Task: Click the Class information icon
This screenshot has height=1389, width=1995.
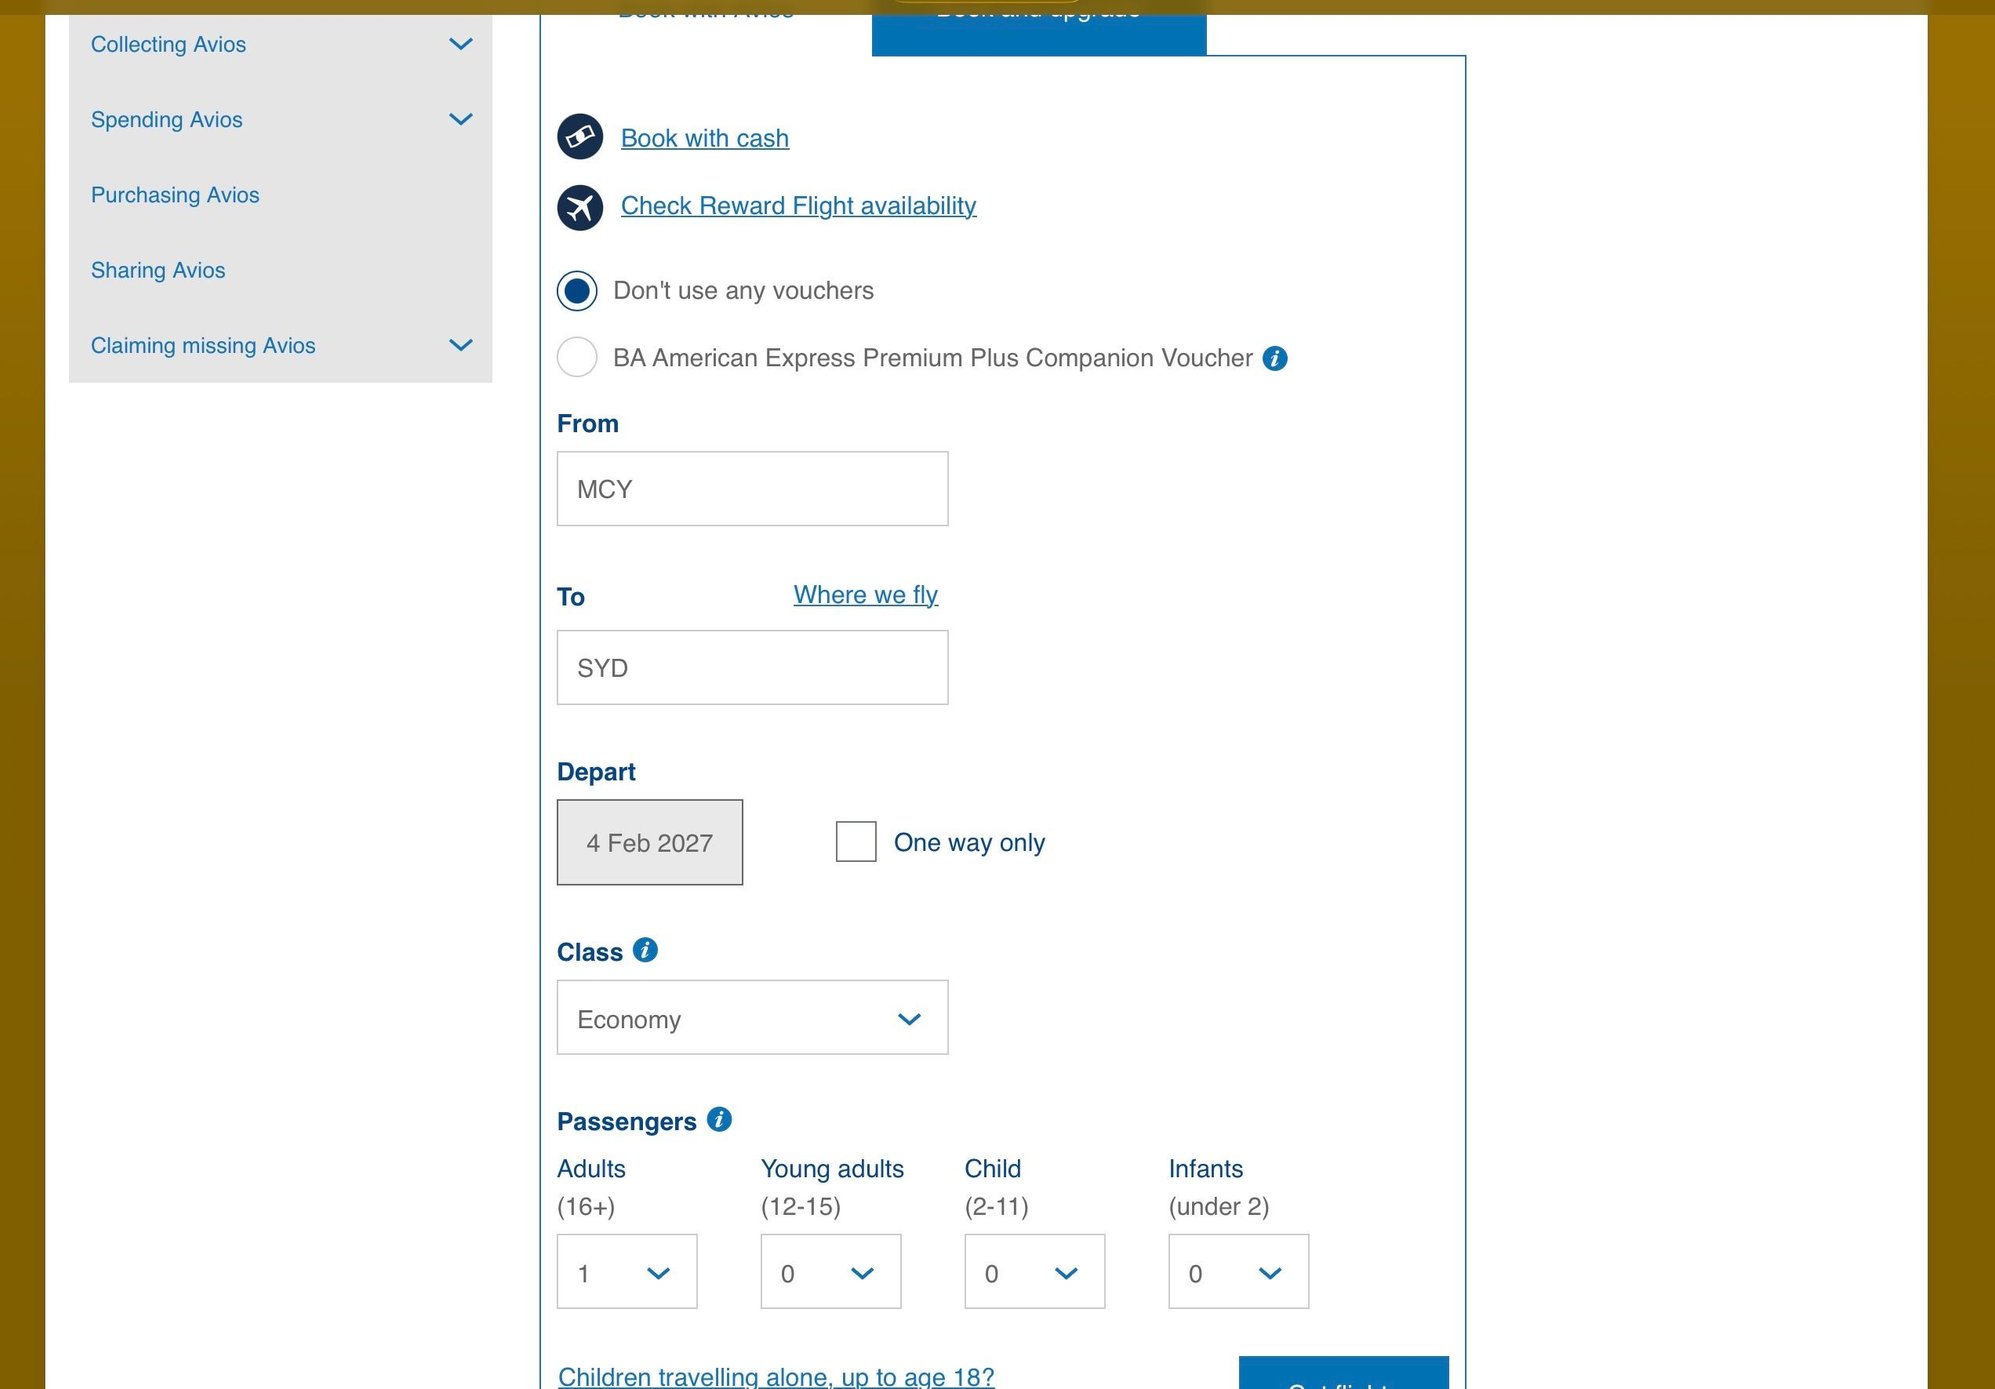Action: point(645,950)
